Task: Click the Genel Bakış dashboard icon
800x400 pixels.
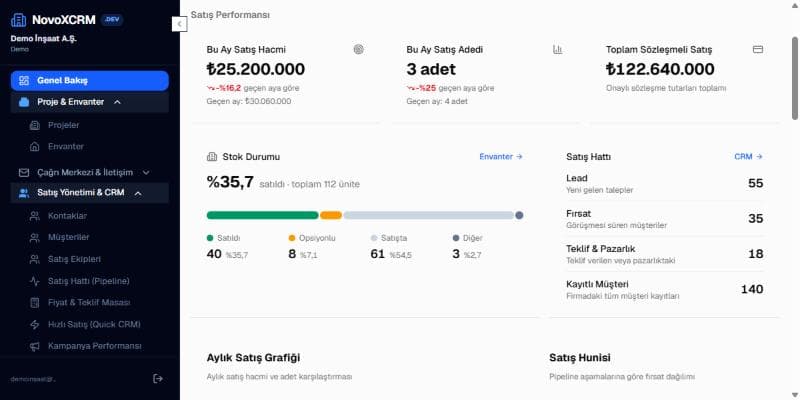Action: coord(24,81)
